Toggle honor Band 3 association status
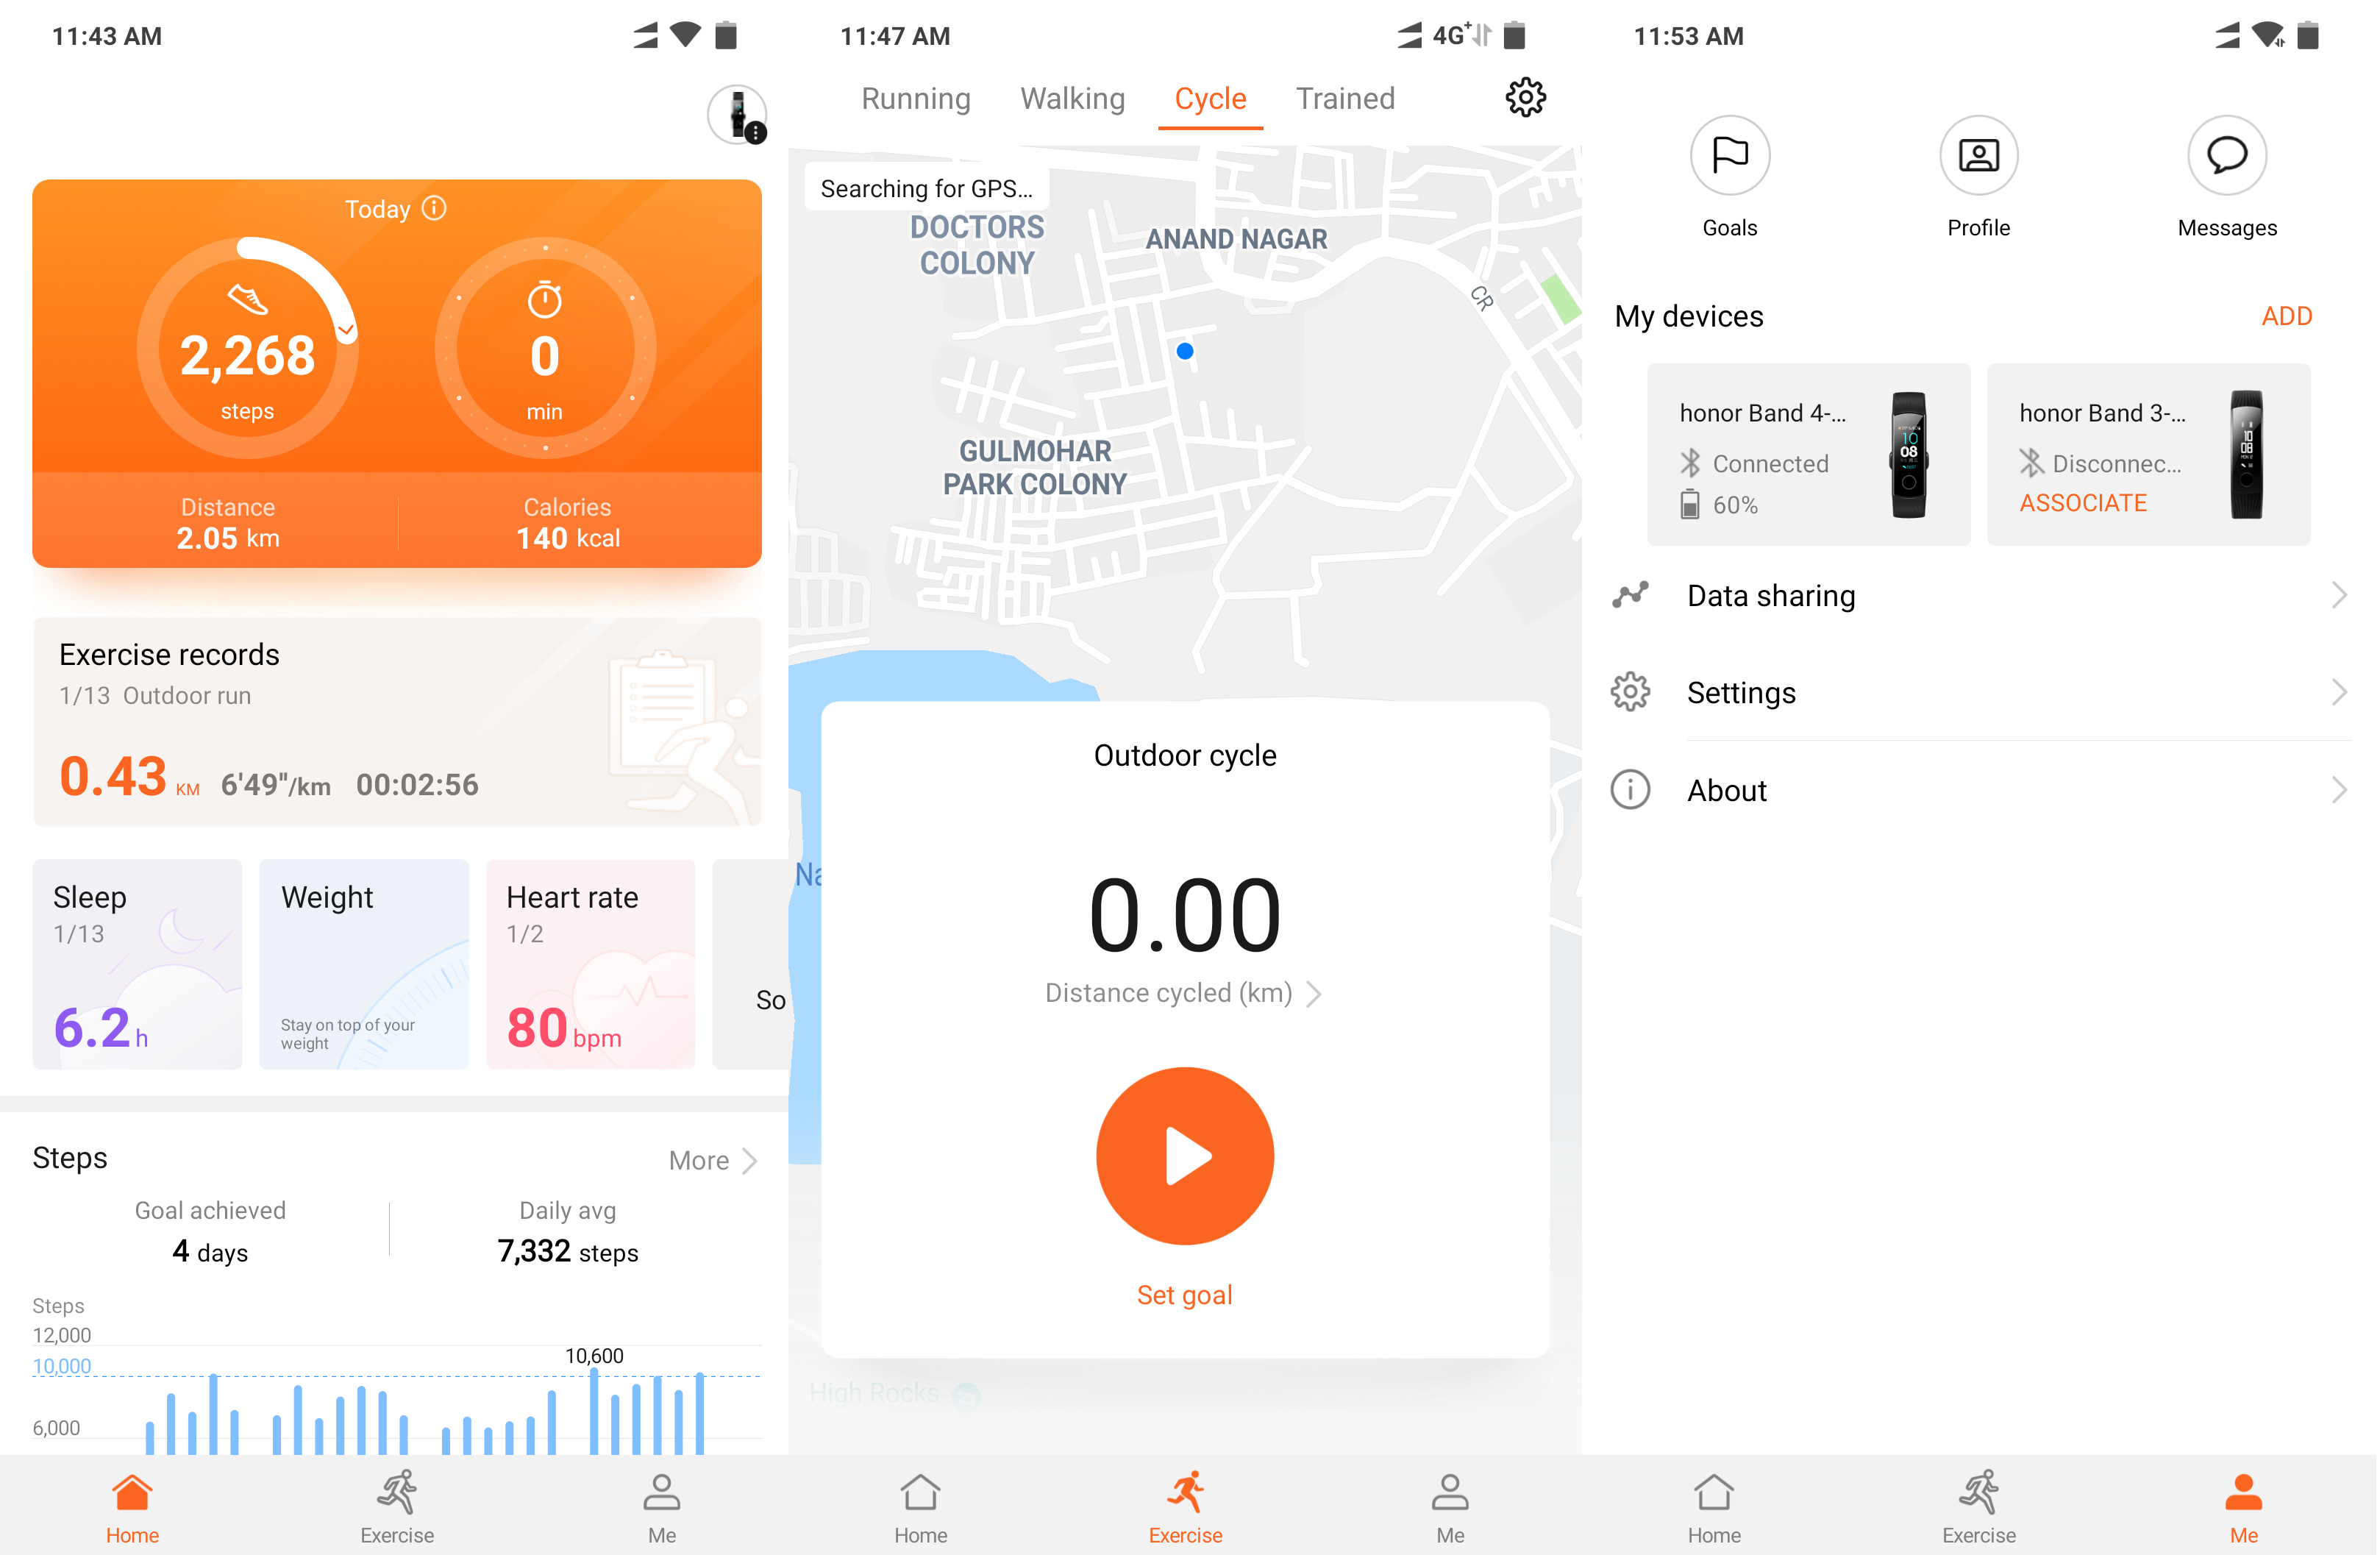 2084,502
